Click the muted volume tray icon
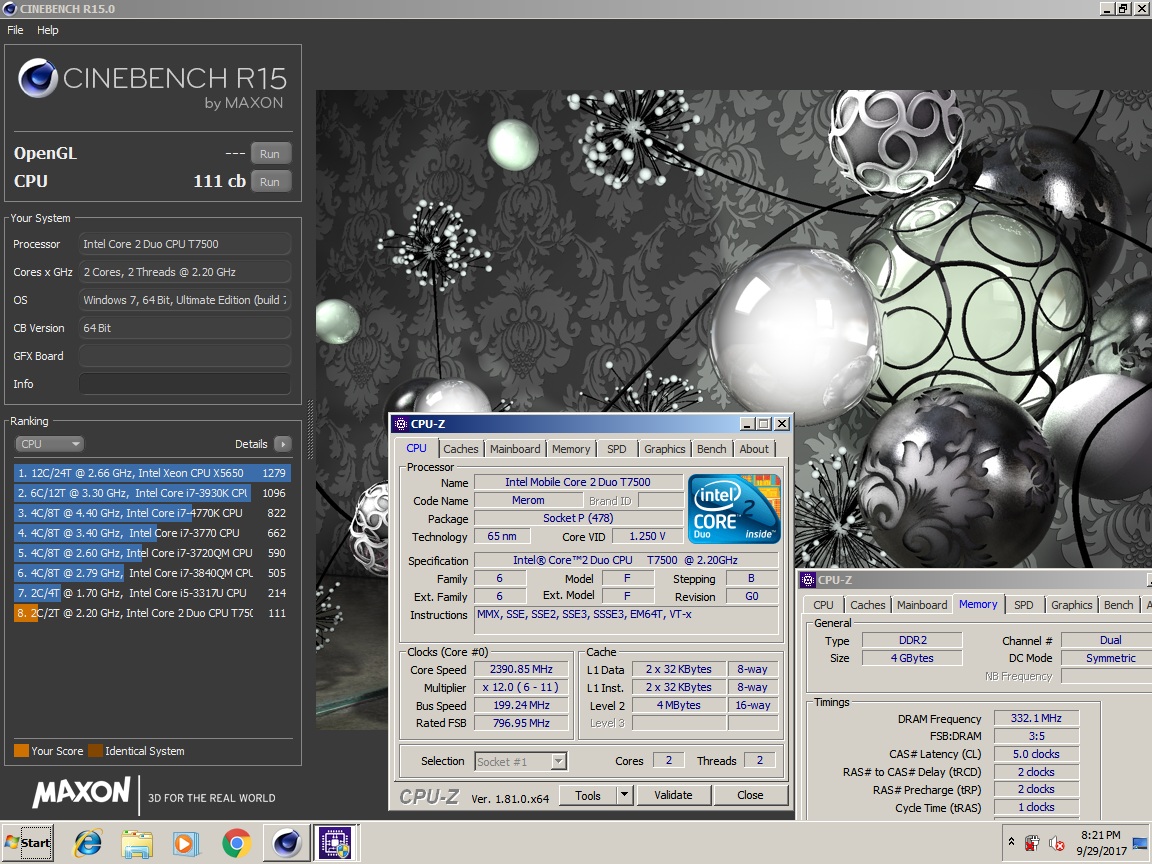Image resolution: width=1152 pixels, height=864 pixels. click(x=1056, y=843)
